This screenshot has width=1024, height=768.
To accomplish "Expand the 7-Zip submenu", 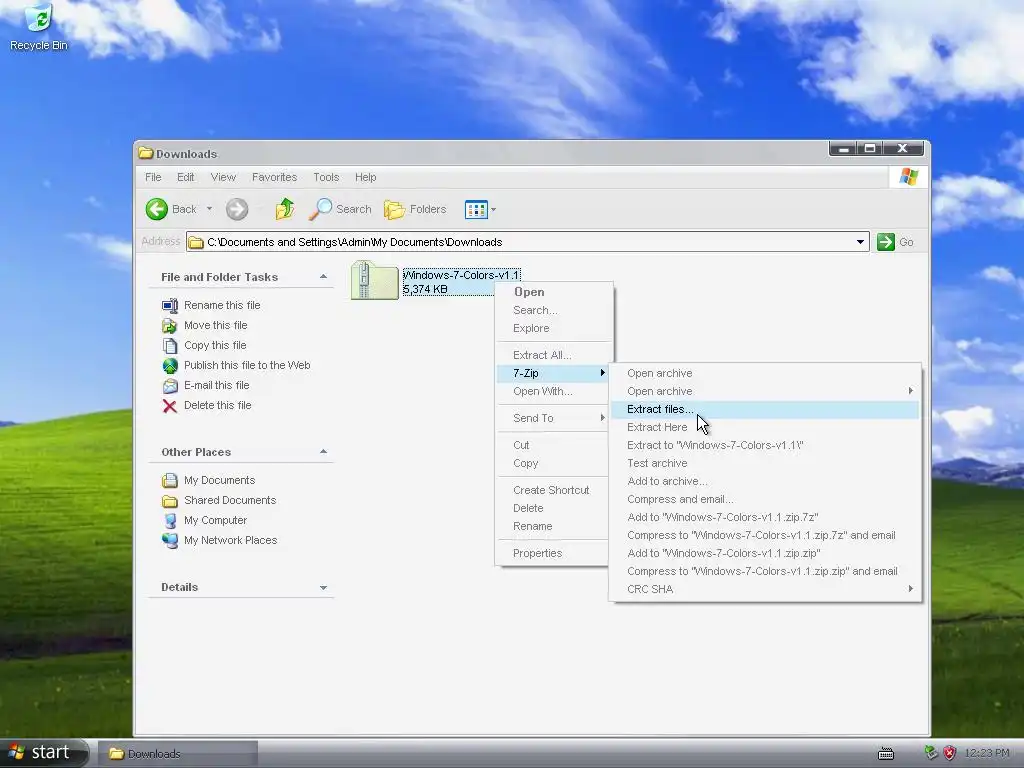I will 554,373.
